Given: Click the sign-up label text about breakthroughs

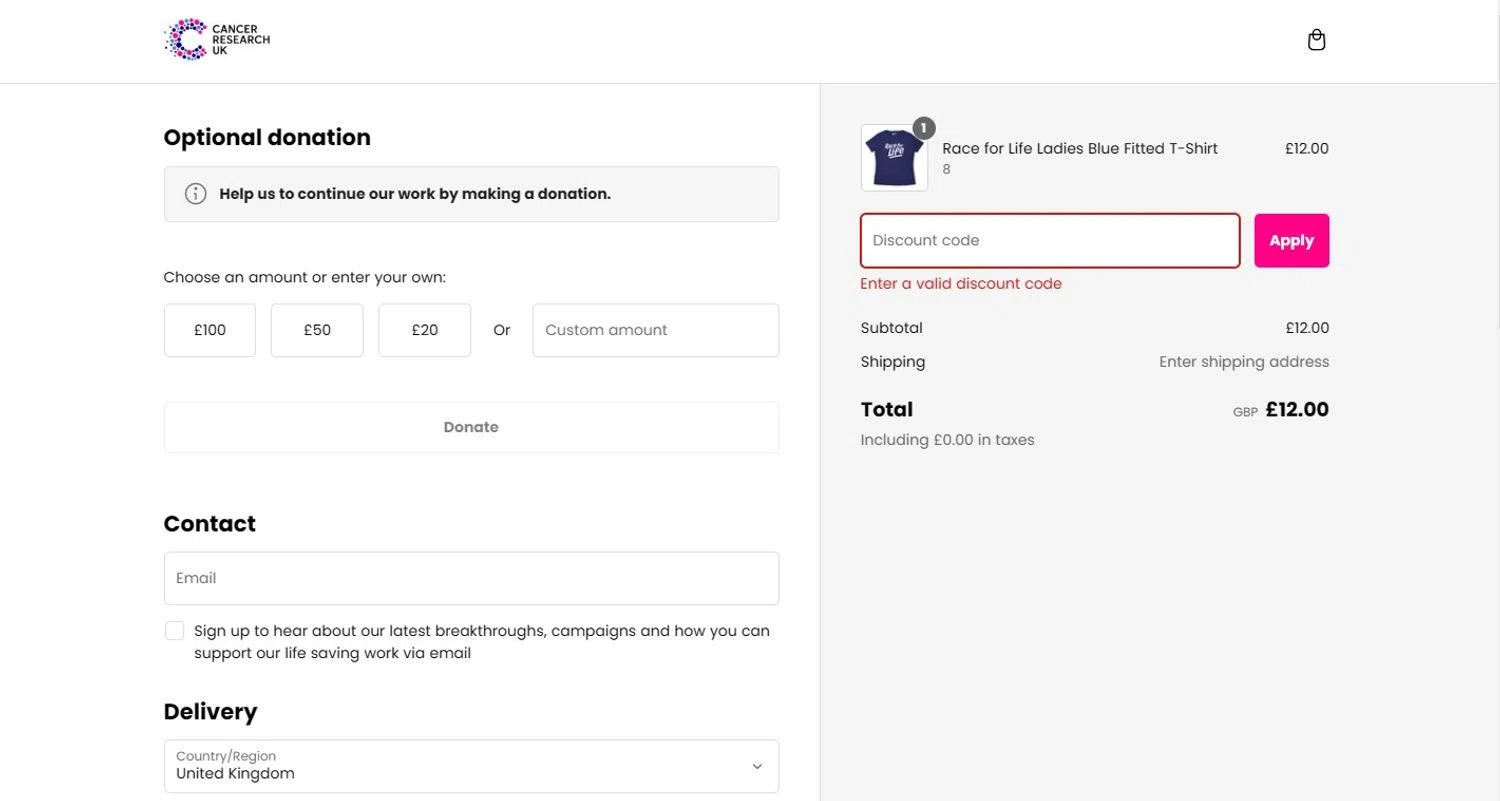Looking at the screenshot, I should click(x=481, y=642).
